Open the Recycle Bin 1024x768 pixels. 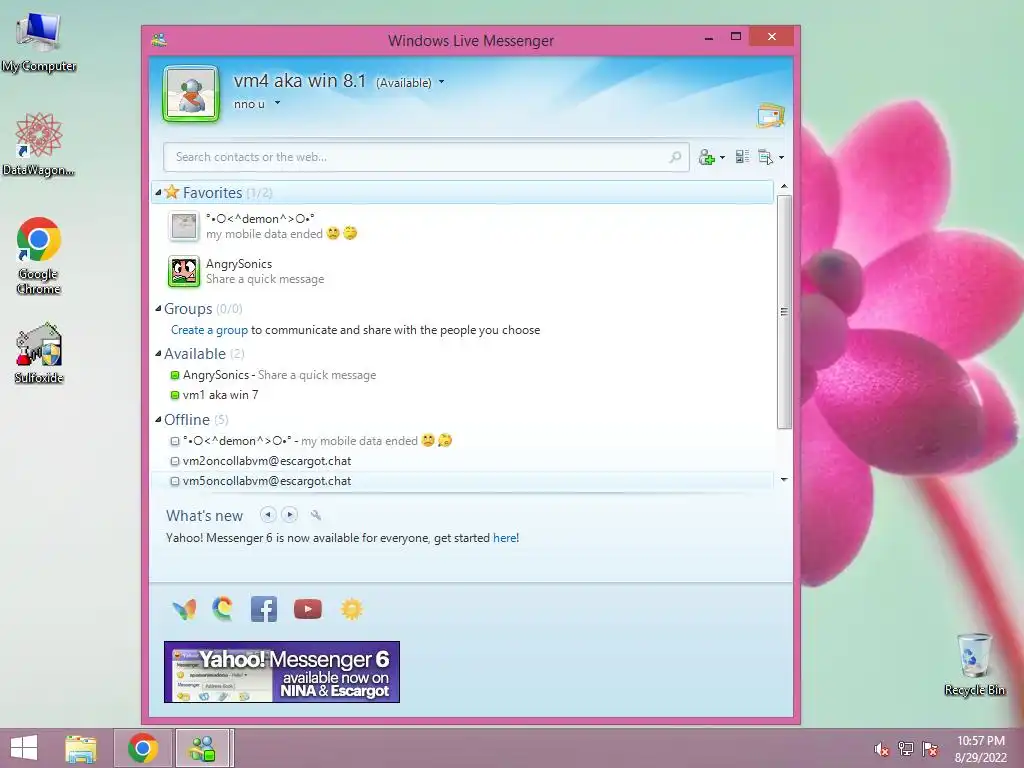click(x=974, y=664)
